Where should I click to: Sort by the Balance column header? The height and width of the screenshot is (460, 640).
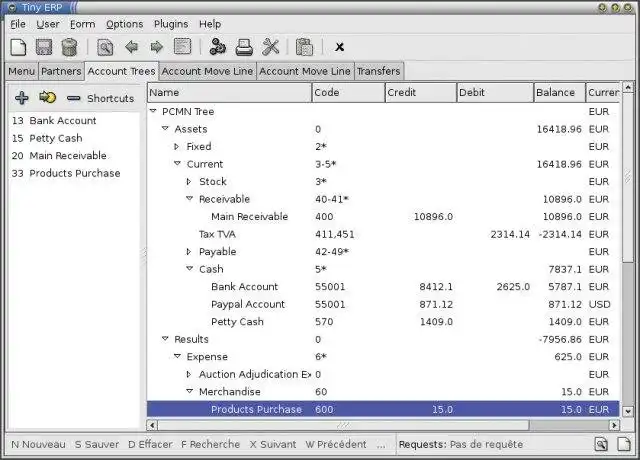560,93
